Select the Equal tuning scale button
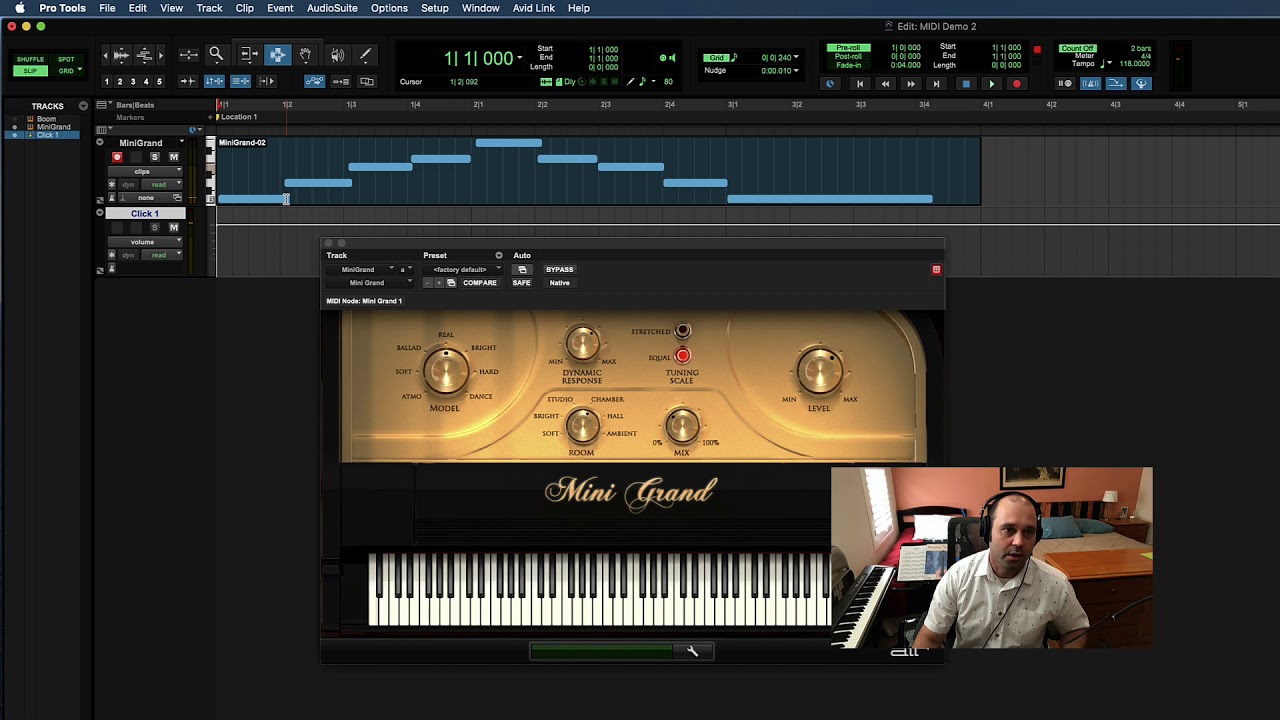Viewport: 1280px width, 720px height. (x=682, y=355)
